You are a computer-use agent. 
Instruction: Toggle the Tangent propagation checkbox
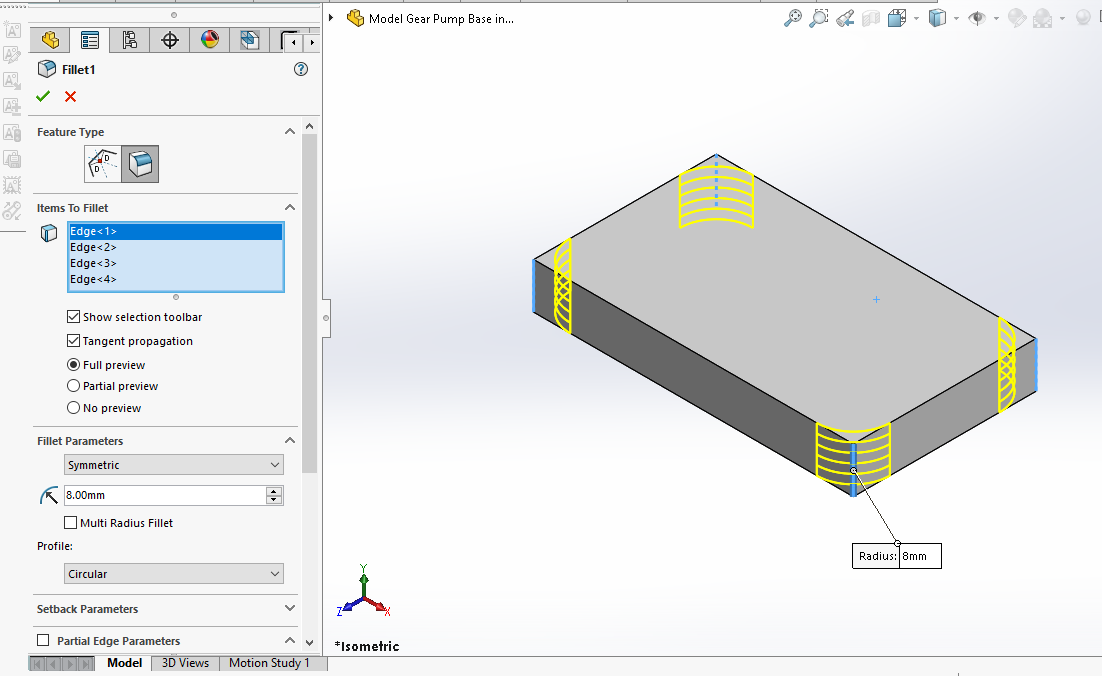(x=73, y=341)
